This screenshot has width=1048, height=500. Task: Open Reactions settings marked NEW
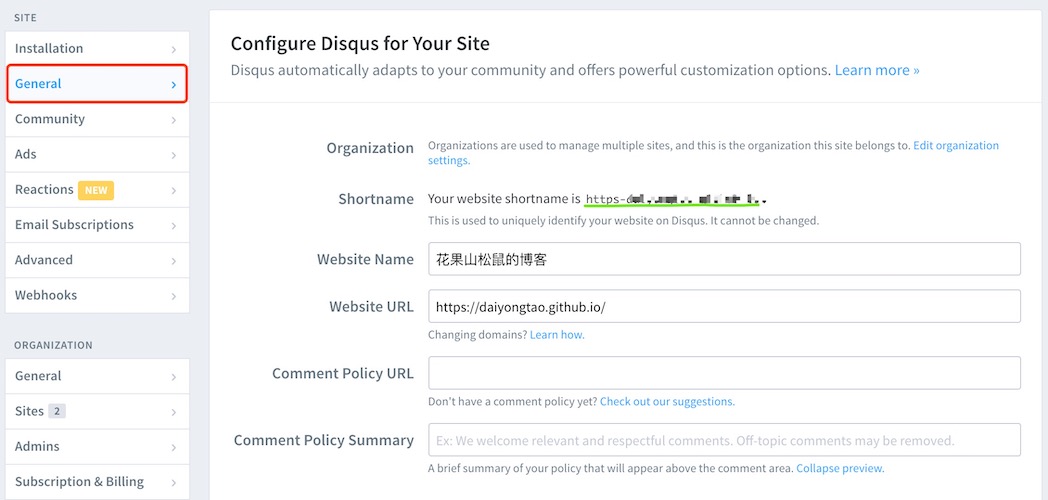tap(98, 190)
